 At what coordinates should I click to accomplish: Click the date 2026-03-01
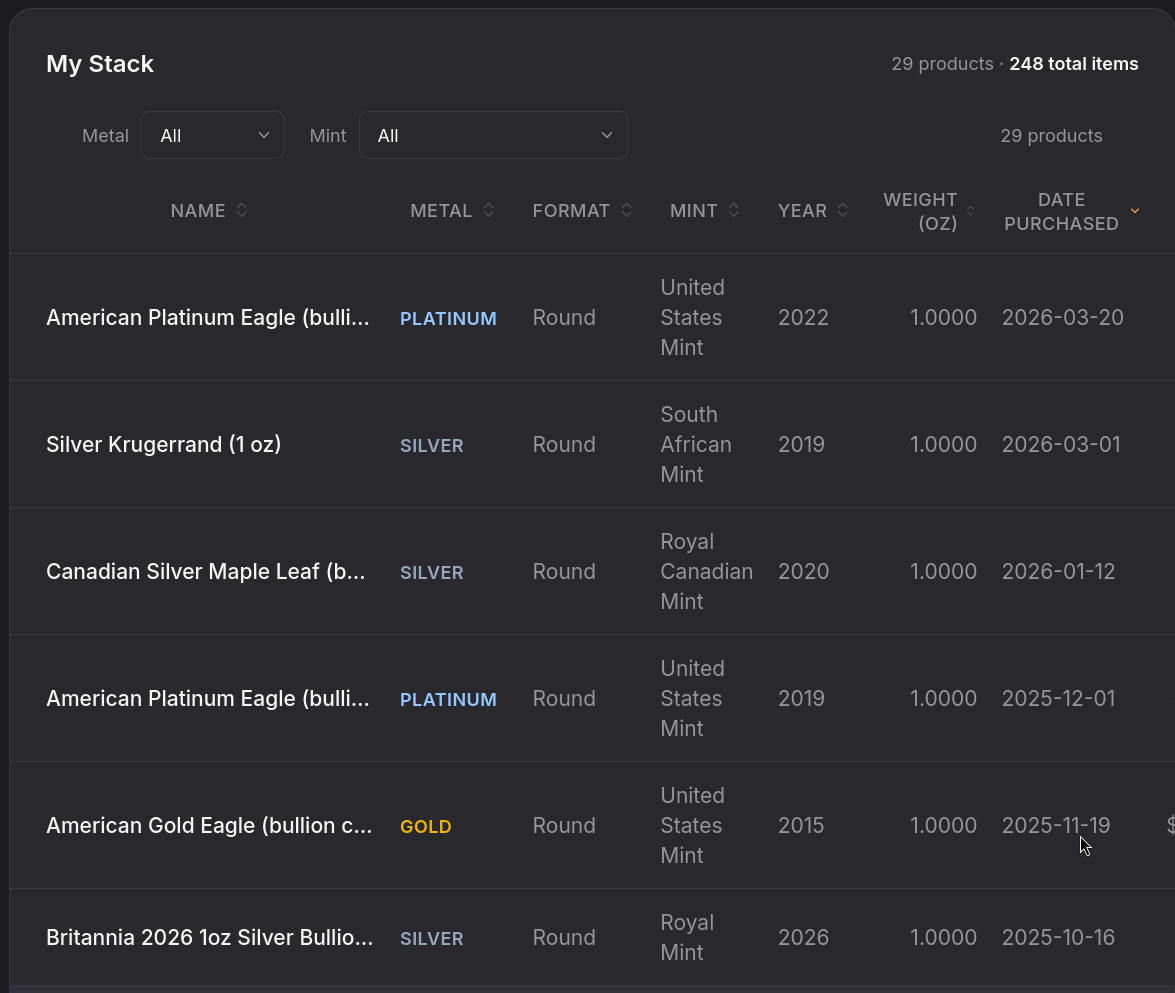click(1061, 444)
